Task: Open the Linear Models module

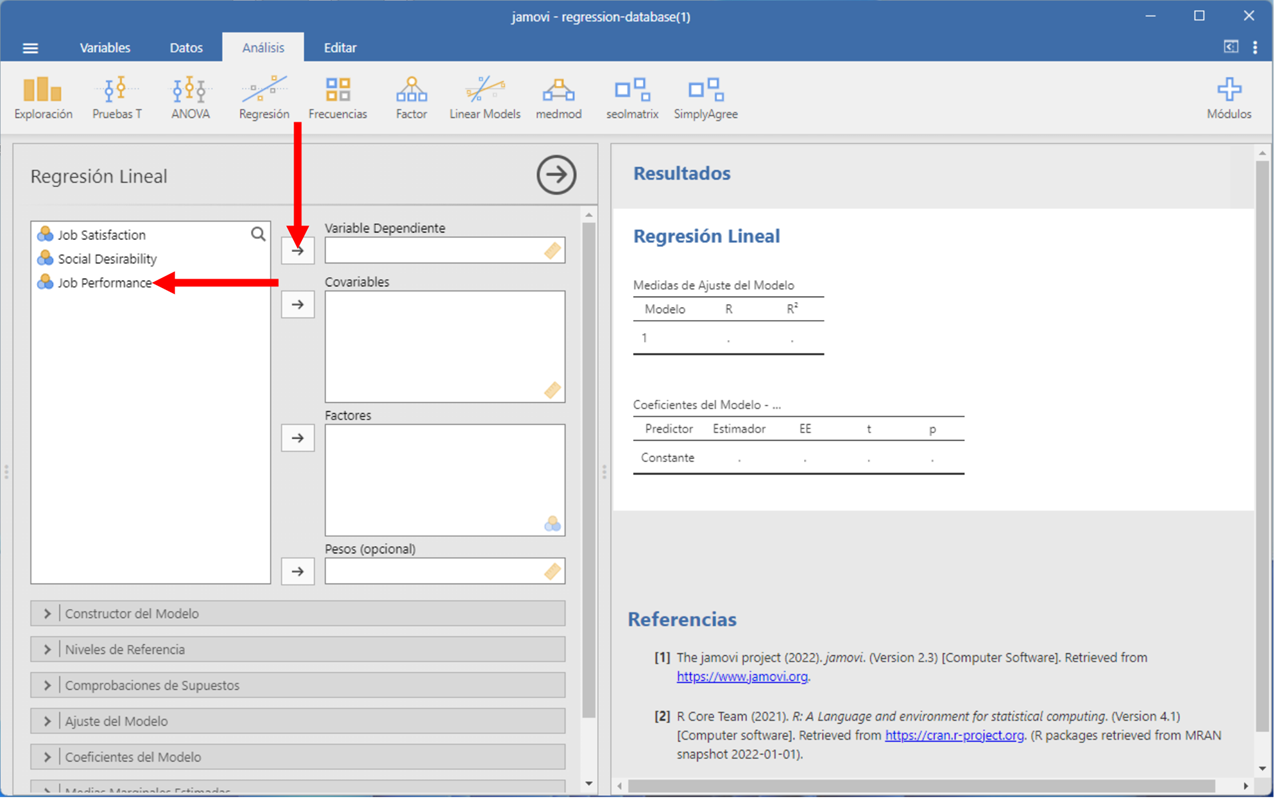Action: (485, 98)
